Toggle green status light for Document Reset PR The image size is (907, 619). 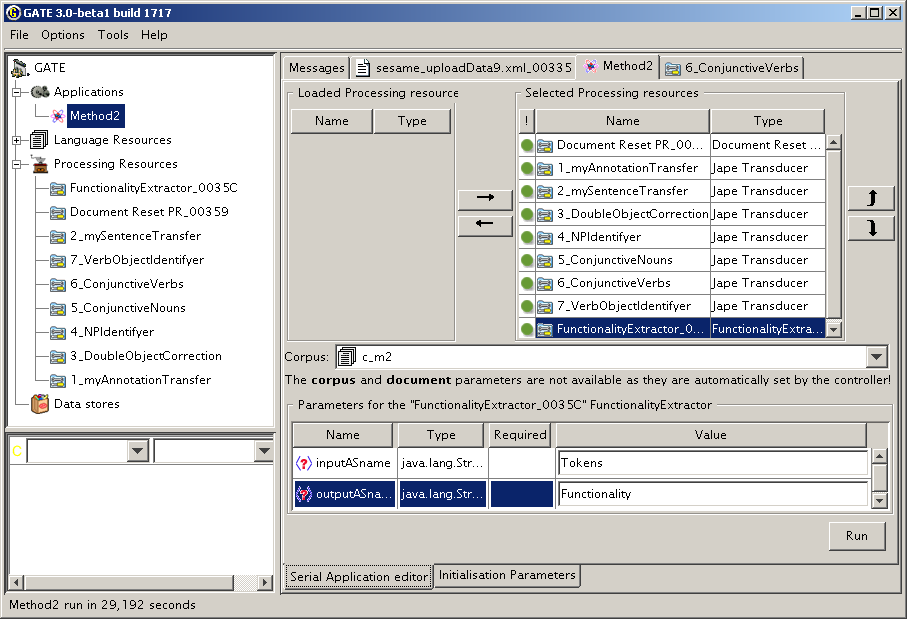526,145
